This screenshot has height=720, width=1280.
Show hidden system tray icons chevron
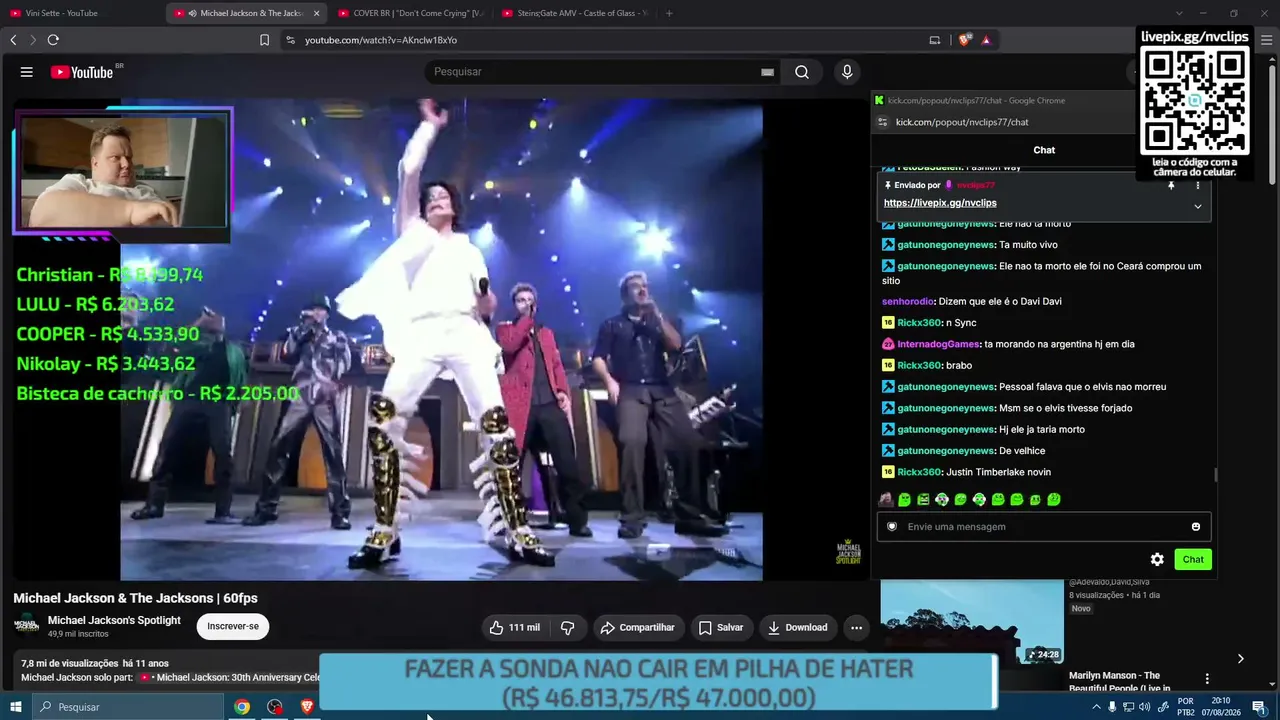pos(1096,707)
